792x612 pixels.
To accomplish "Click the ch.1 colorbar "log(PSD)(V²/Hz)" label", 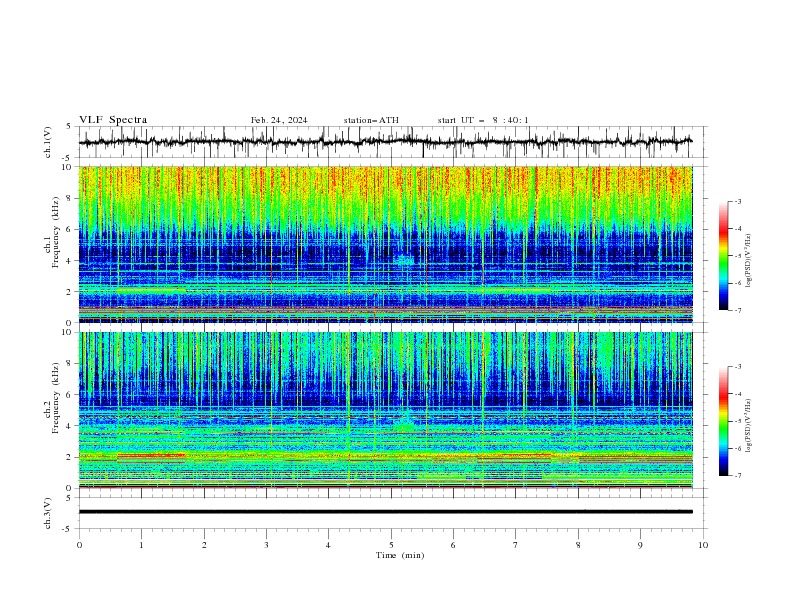I will (x=749, y=261).
